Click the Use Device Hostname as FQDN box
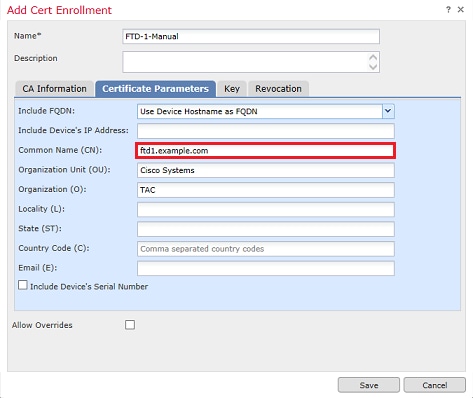This screenshot has width=473, height=398. tap(266, 111)
